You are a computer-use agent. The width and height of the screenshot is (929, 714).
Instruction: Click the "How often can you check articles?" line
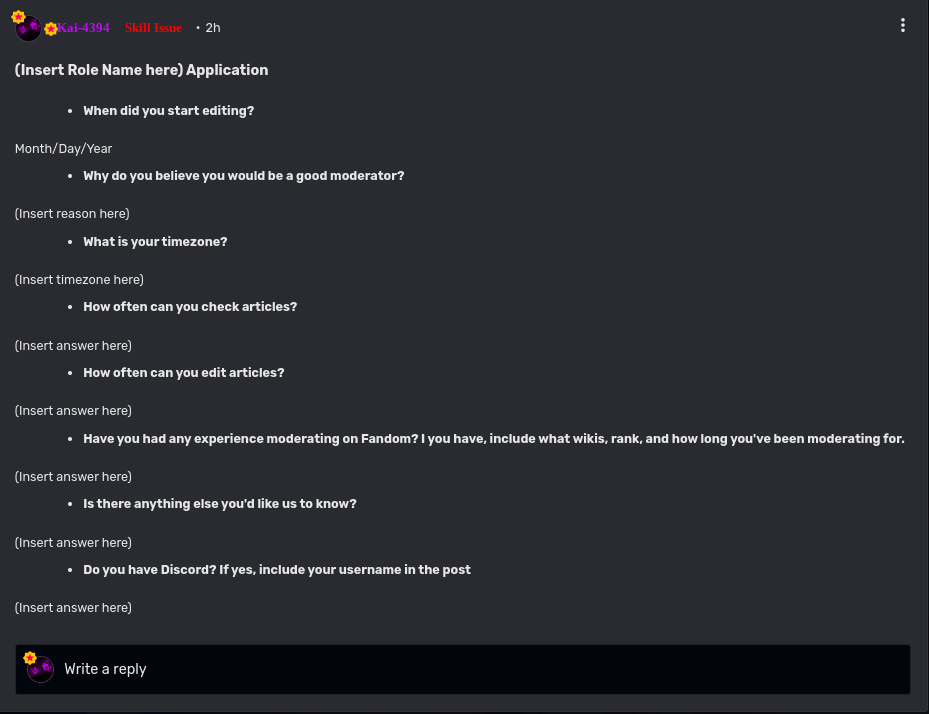click(x=190, y=307)
